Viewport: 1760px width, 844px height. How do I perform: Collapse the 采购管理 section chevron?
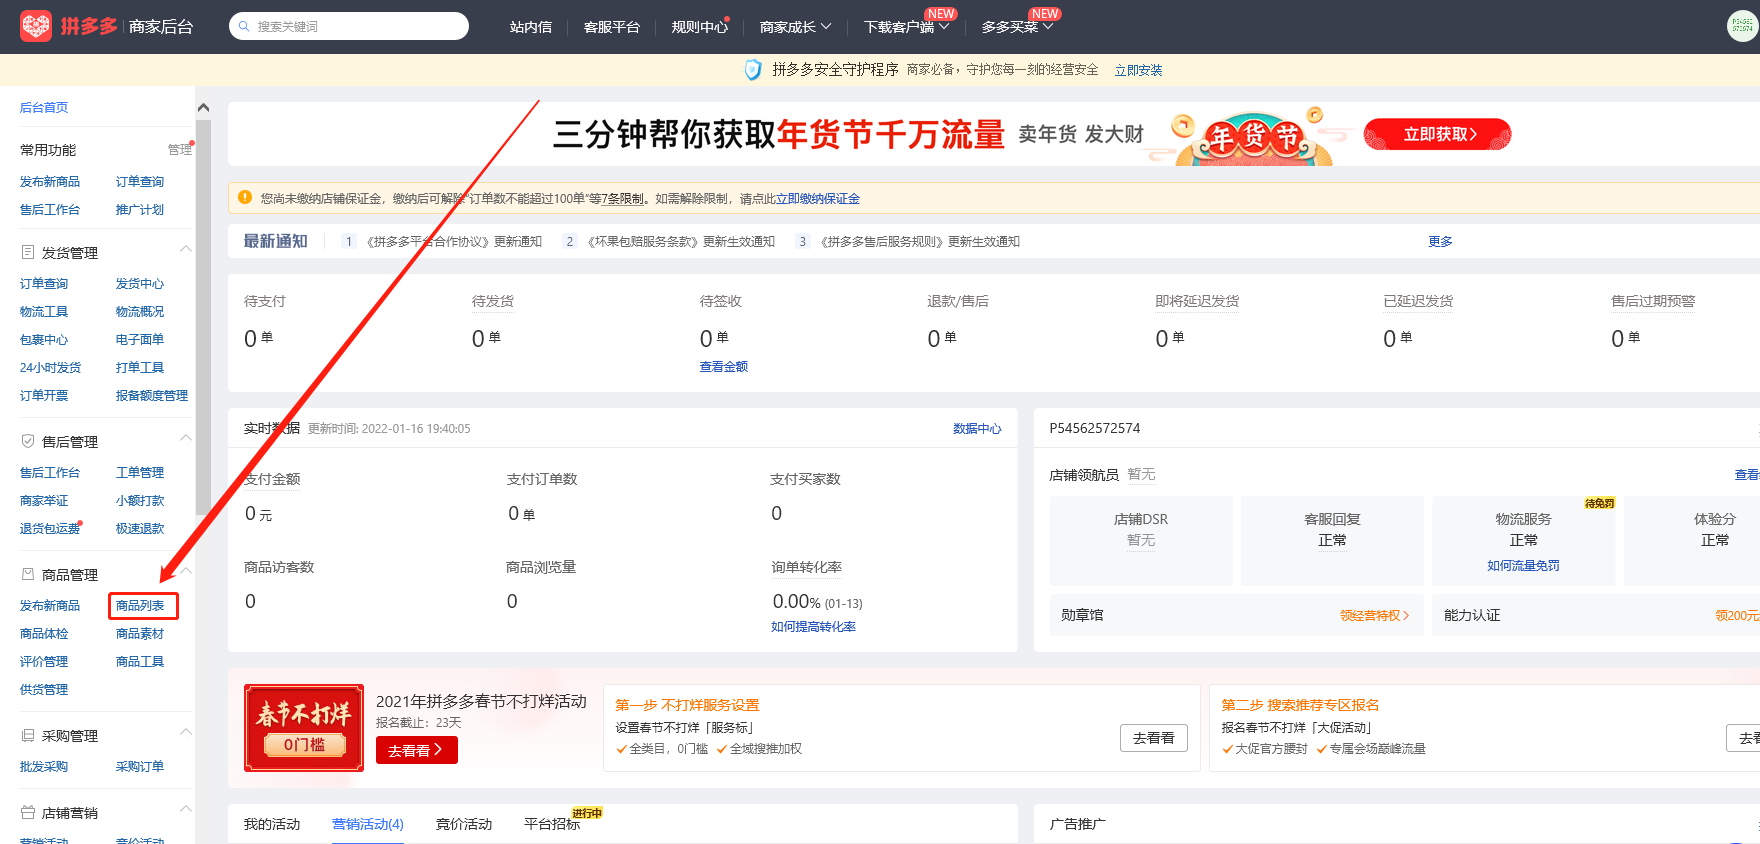pyautogui.click(x=185, y=731)
